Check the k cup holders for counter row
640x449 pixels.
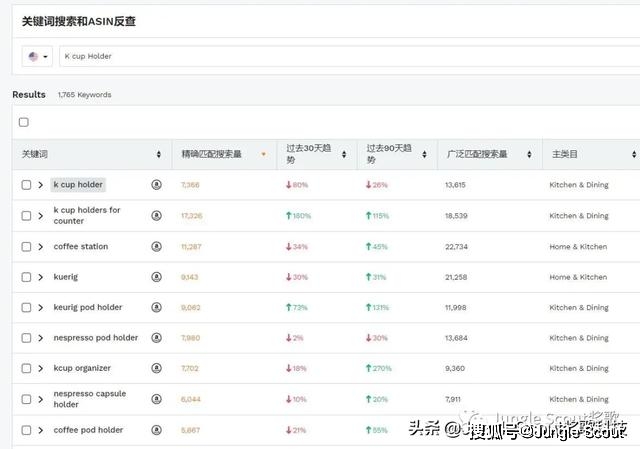(26, 216)
